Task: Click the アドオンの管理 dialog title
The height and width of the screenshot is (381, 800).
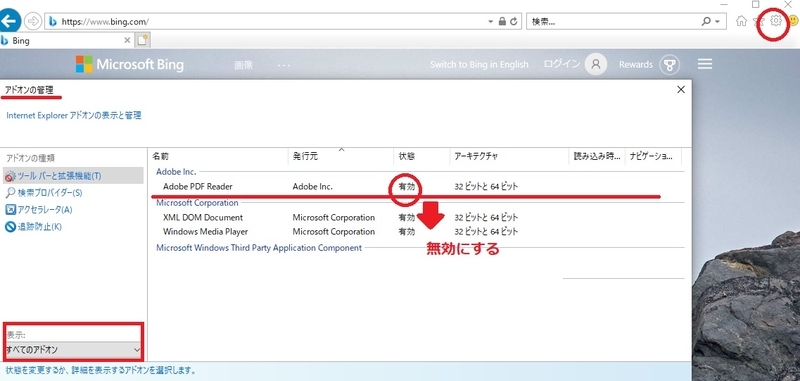Action: [29, 90]
